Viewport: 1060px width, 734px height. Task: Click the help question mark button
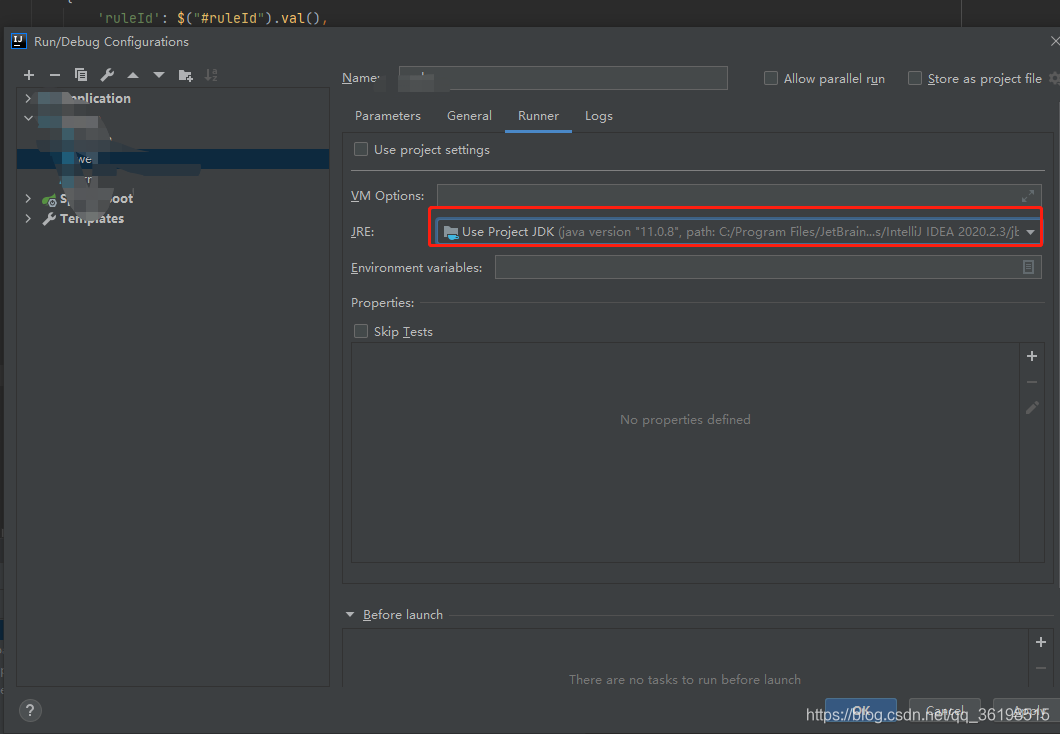tap(30, 710)
